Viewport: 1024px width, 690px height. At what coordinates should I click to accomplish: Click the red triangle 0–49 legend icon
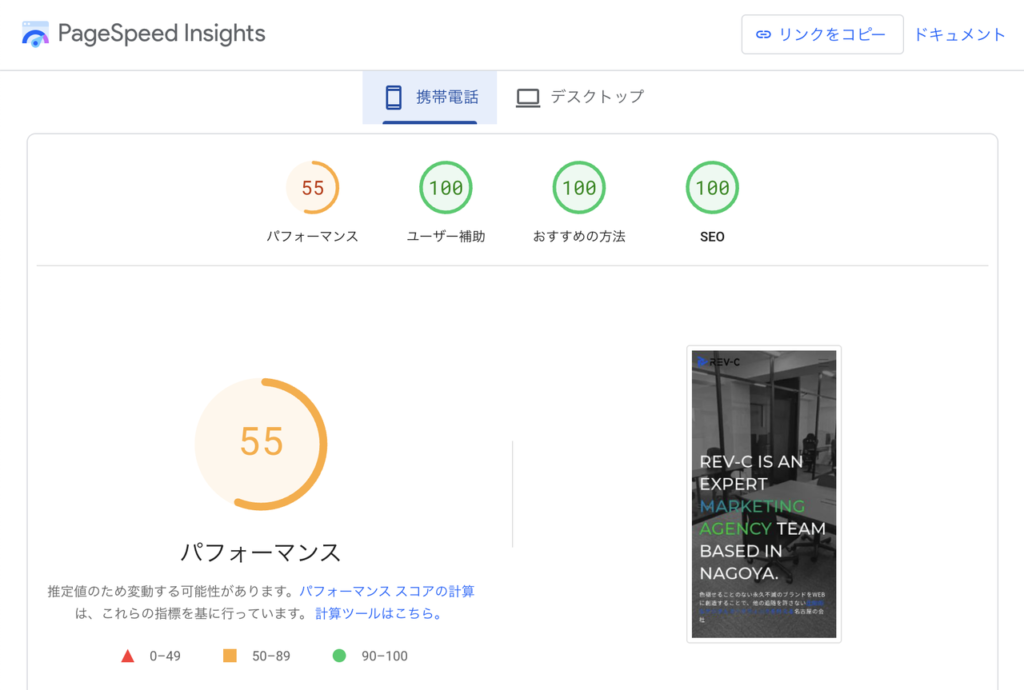[127, 656]
